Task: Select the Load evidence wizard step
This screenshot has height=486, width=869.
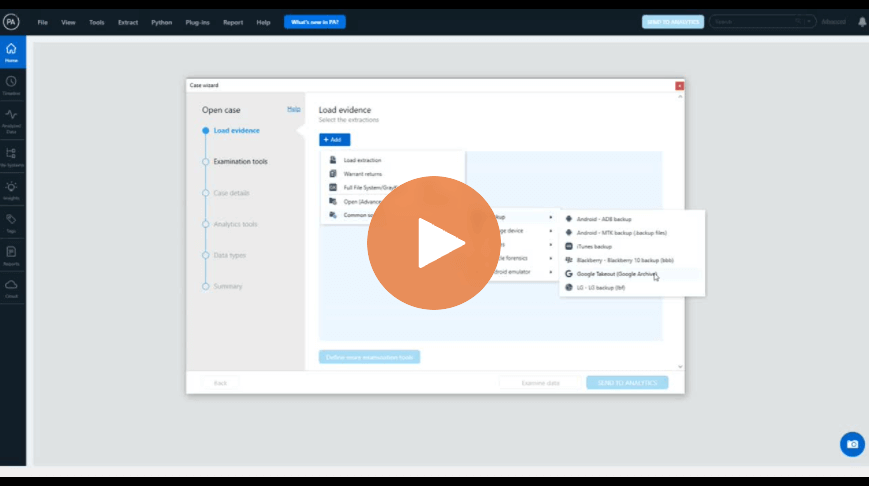Action: tap(236, 130)
